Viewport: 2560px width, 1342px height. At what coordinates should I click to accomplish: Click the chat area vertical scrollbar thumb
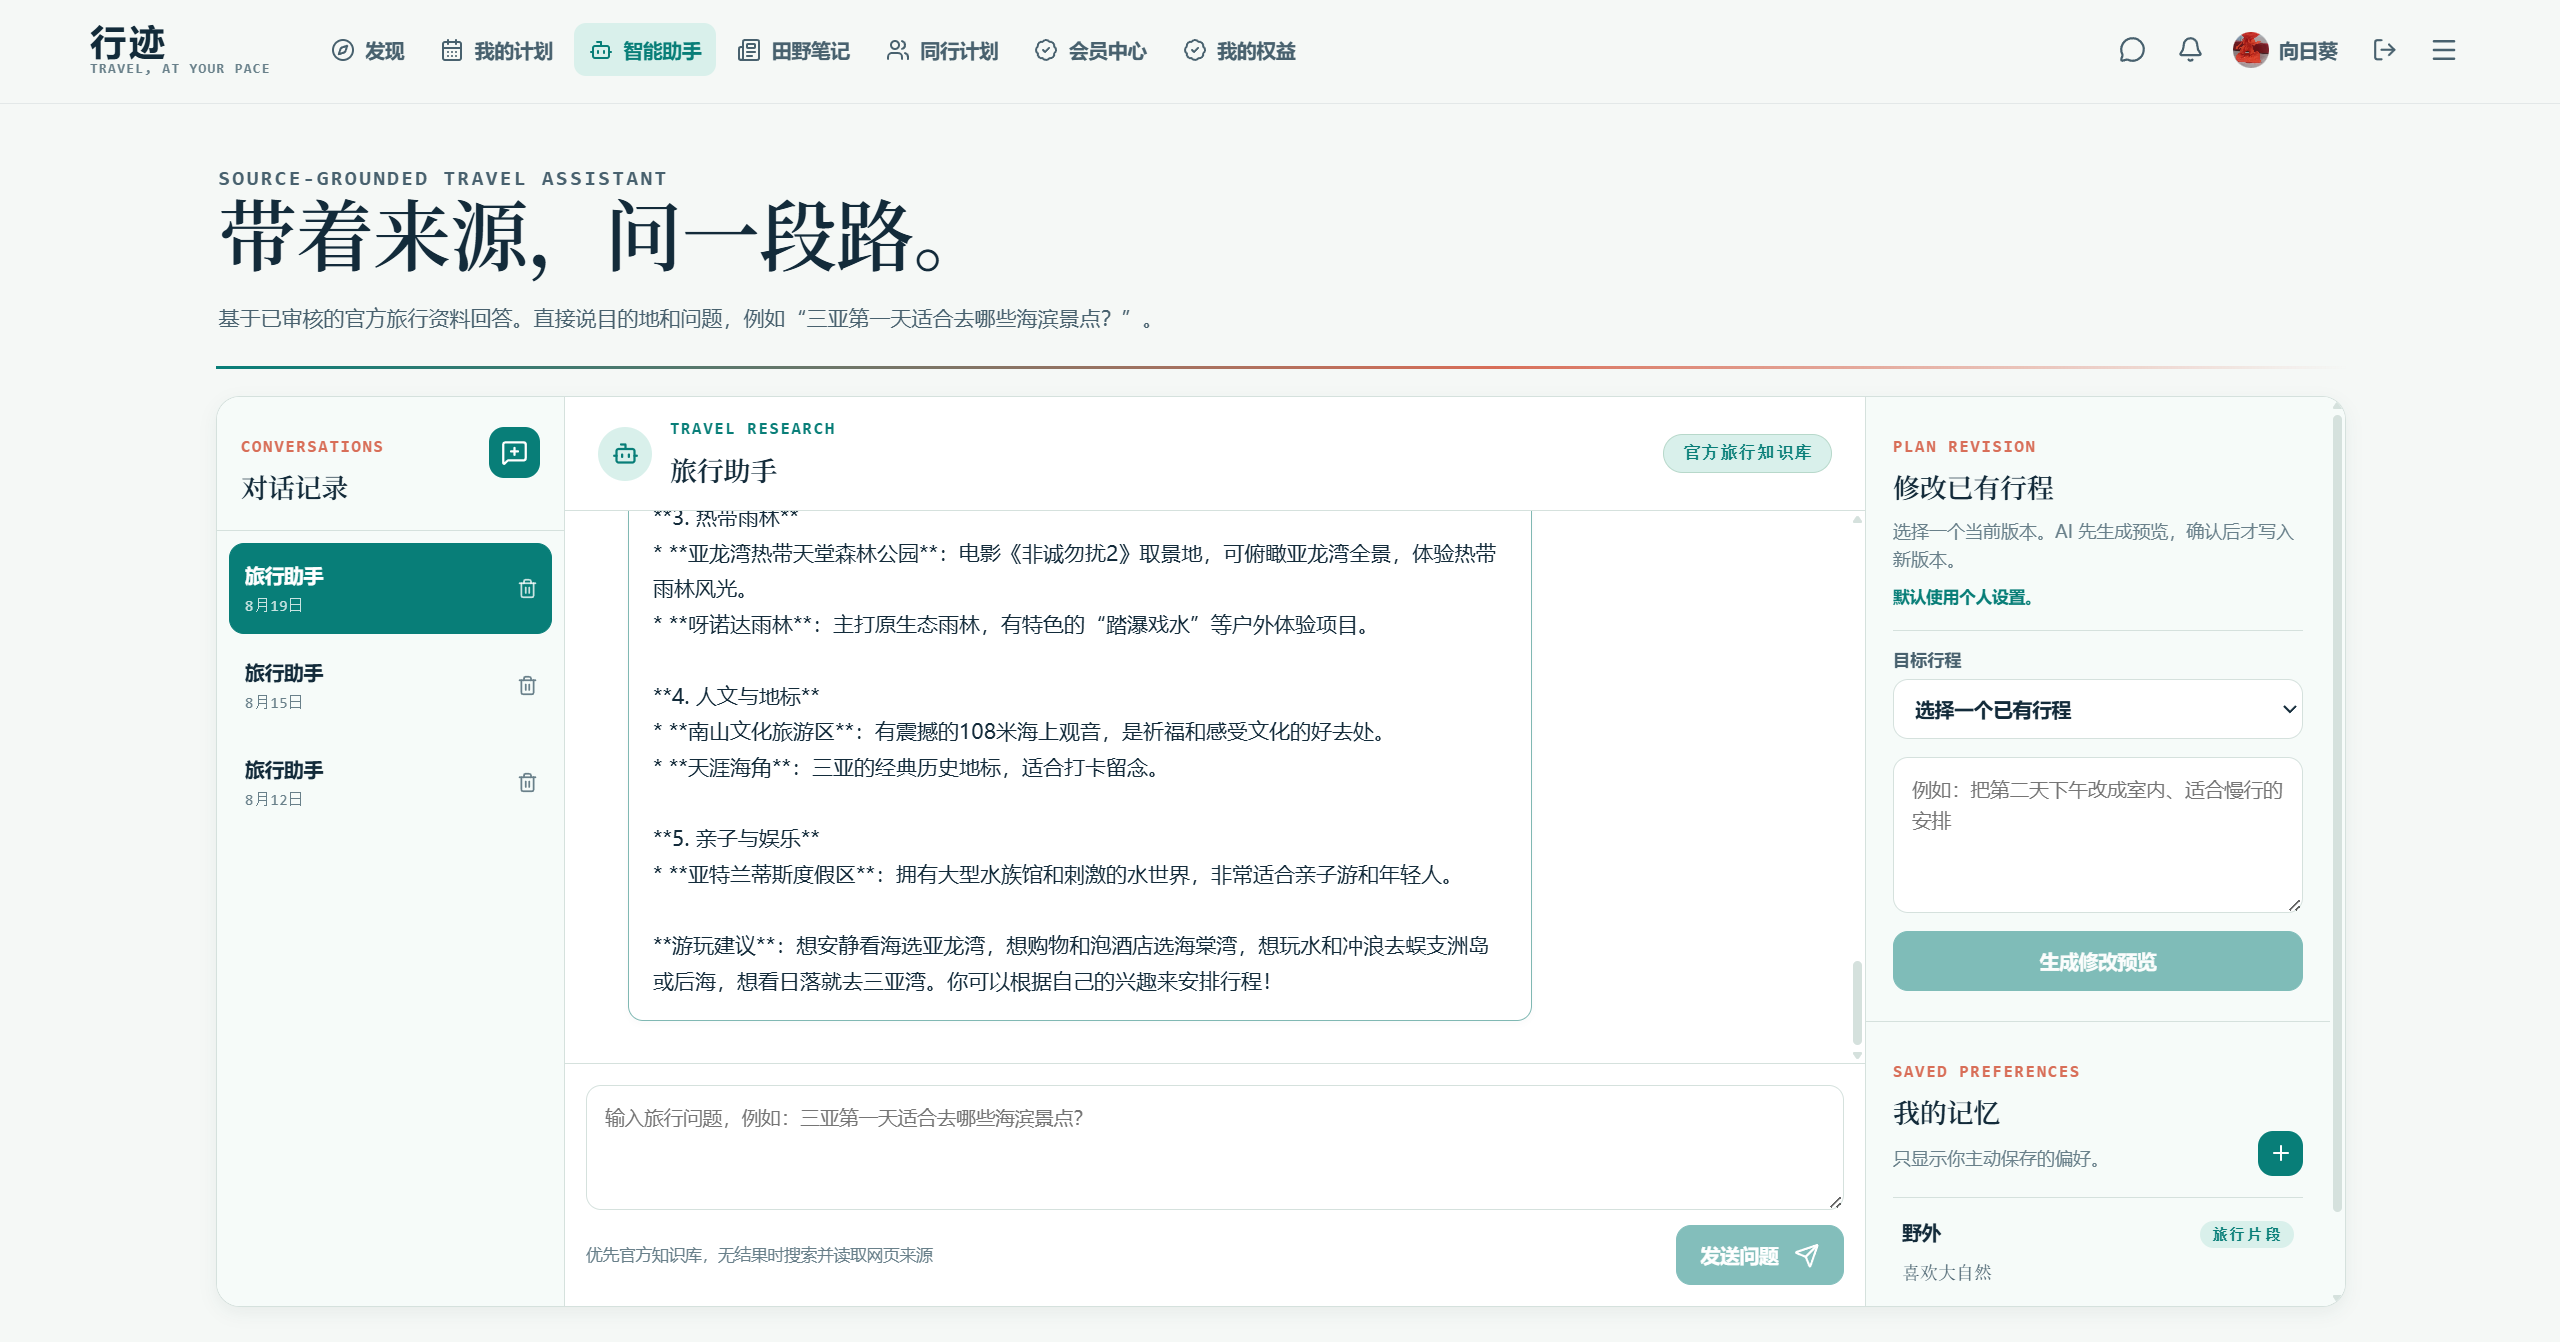[x=1857, y=1003]
